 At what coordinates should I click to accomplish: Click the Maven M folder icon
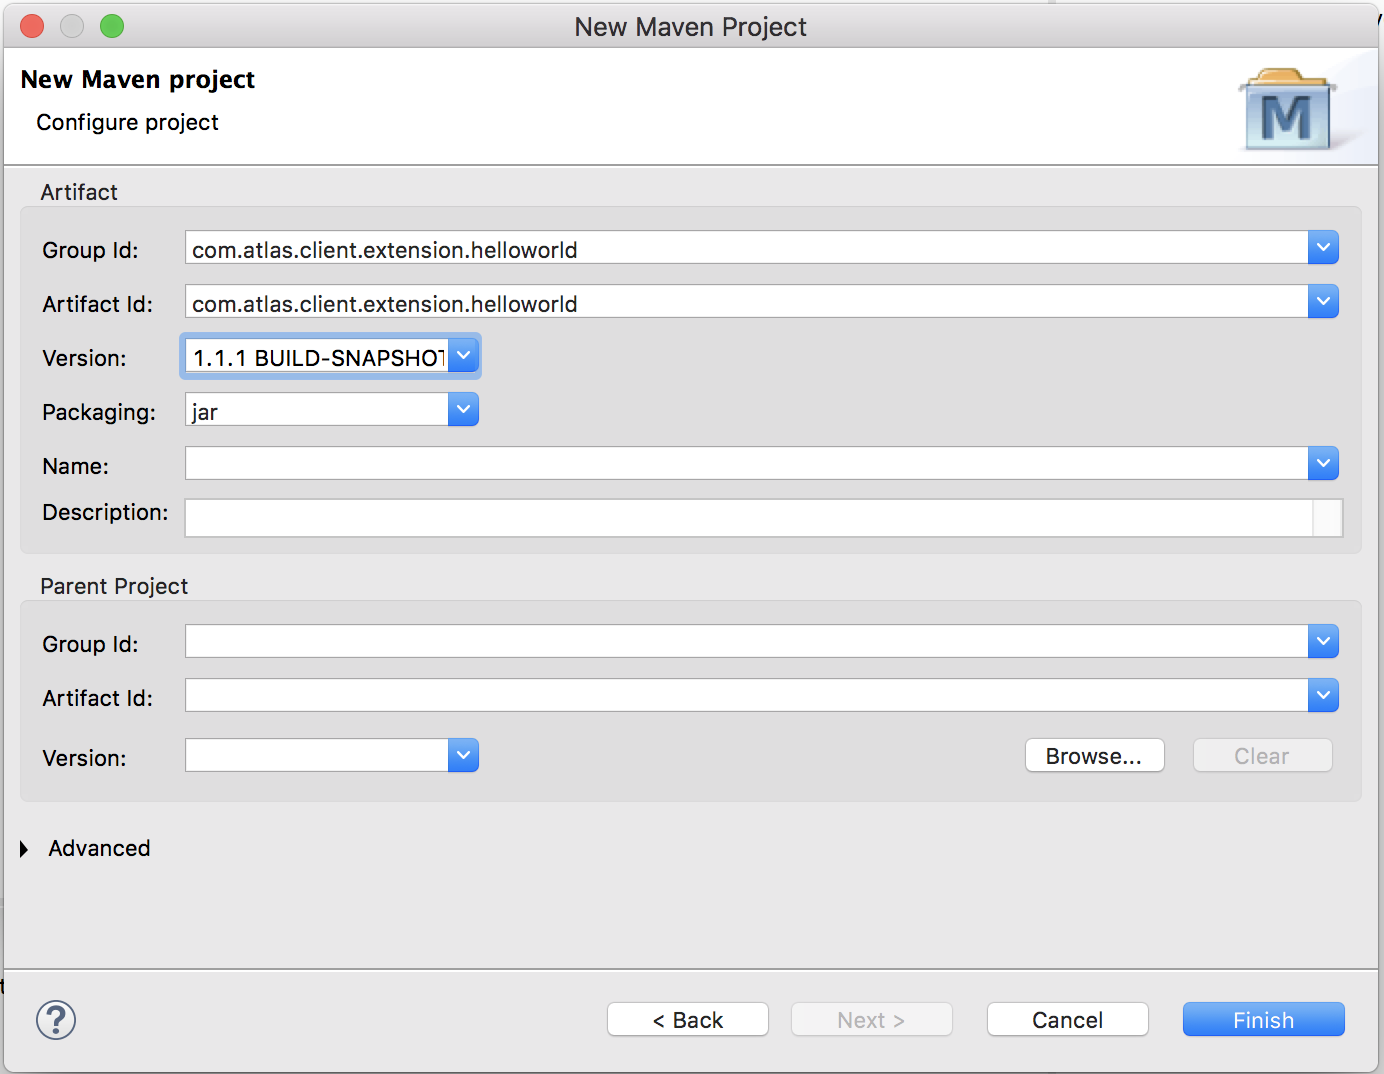click(x=1287, y=111)
